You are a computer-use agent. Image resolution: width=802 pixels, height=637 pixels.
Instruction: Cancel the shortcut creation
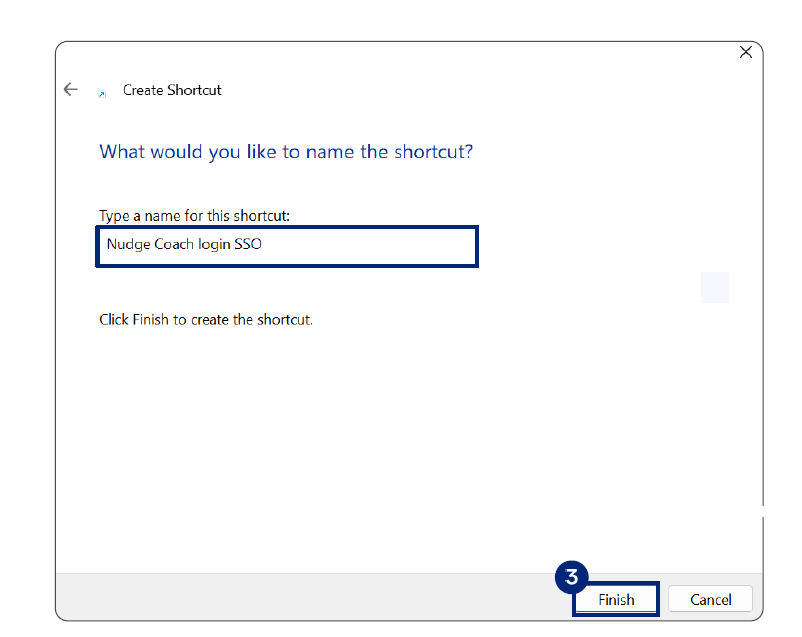[x=710, y=599]
